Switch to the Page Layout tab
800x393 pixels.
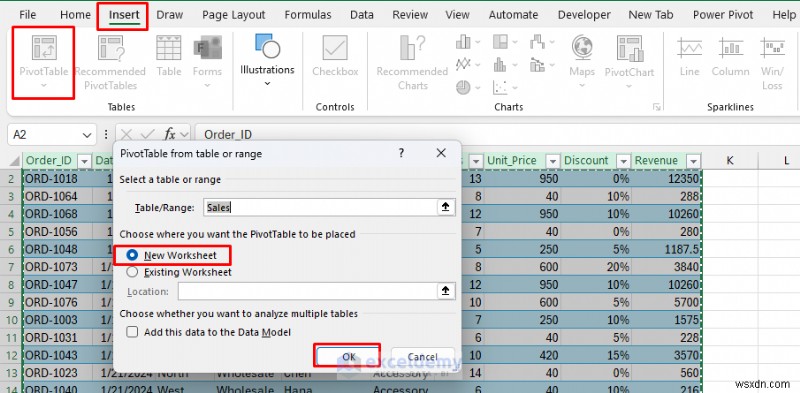(234, 15)
